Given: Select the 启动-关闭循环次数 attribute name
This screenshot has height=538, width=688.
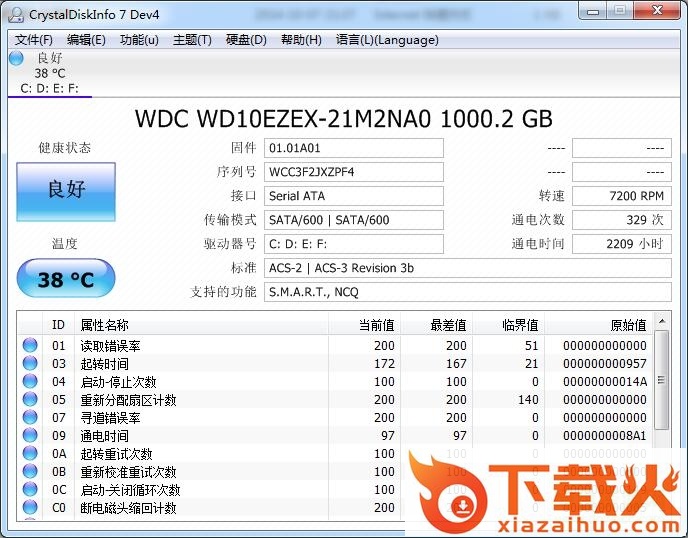Looking at the screenshot, I should [130, 490].
